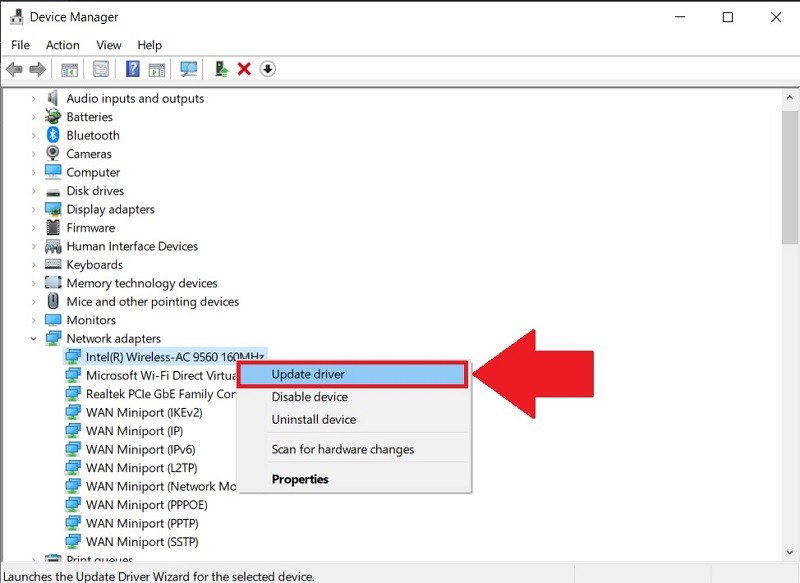
Task: Expand the Bluetooth category
Action: (x=34, y=135)
